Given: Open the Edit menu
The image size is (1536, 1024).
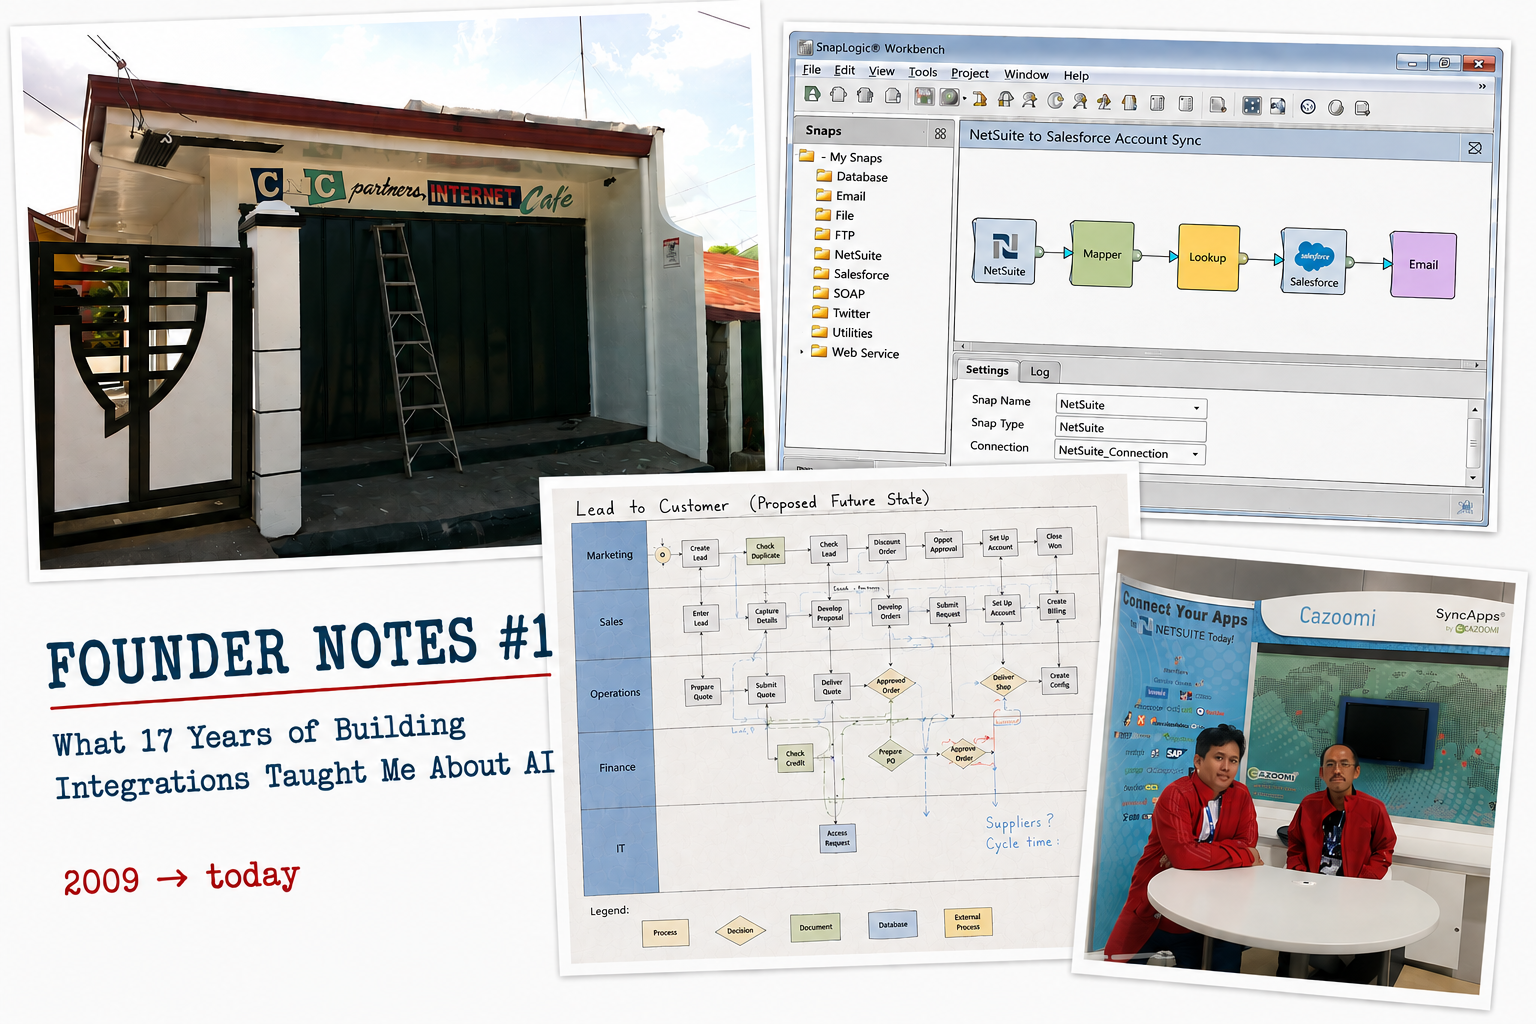Looking at the screenshot, I should pyautogui.click(x=844, y=70).
